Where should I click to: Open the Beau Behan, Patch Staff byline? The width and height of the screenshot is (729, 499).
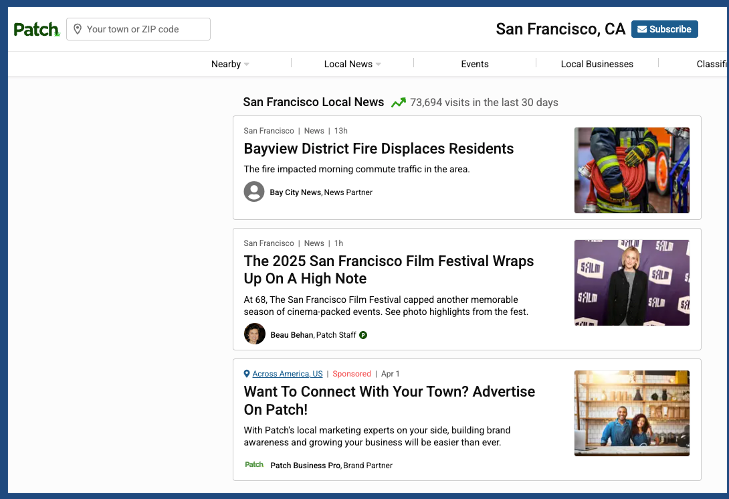[x=313, y=335]
